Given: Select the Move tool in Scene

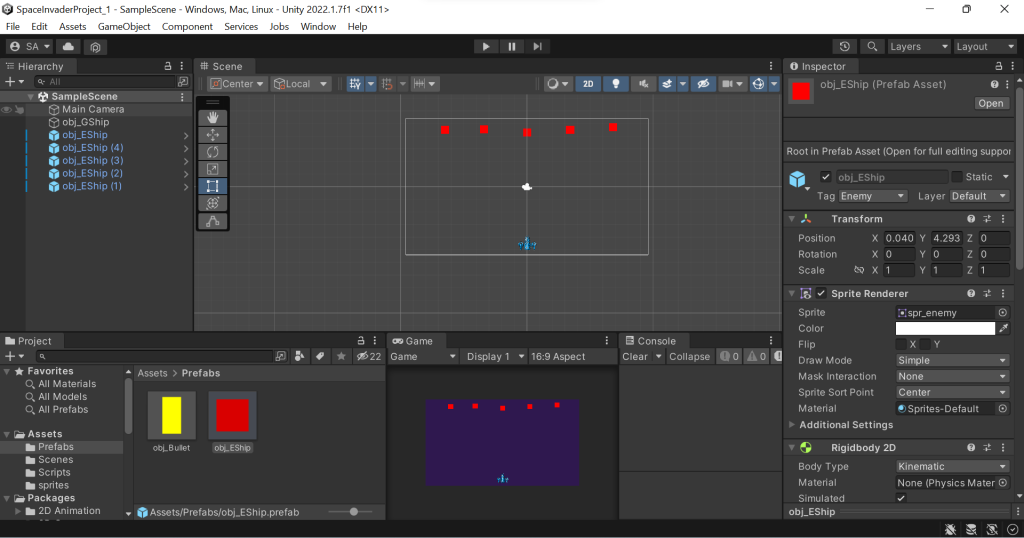Looking at the screenshot, I should (213, 134).
